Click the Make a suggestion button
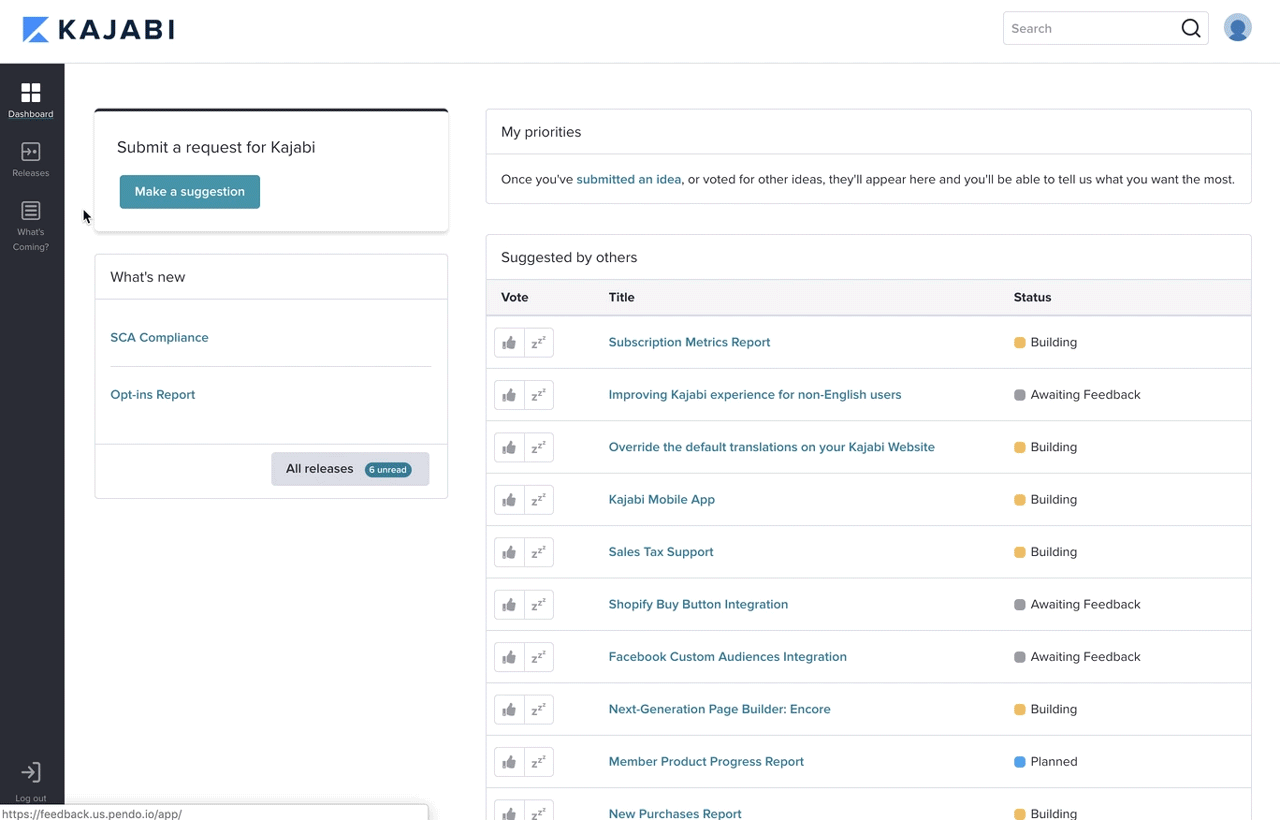The height and width of the screenshot is (820, 1280). 190,192
